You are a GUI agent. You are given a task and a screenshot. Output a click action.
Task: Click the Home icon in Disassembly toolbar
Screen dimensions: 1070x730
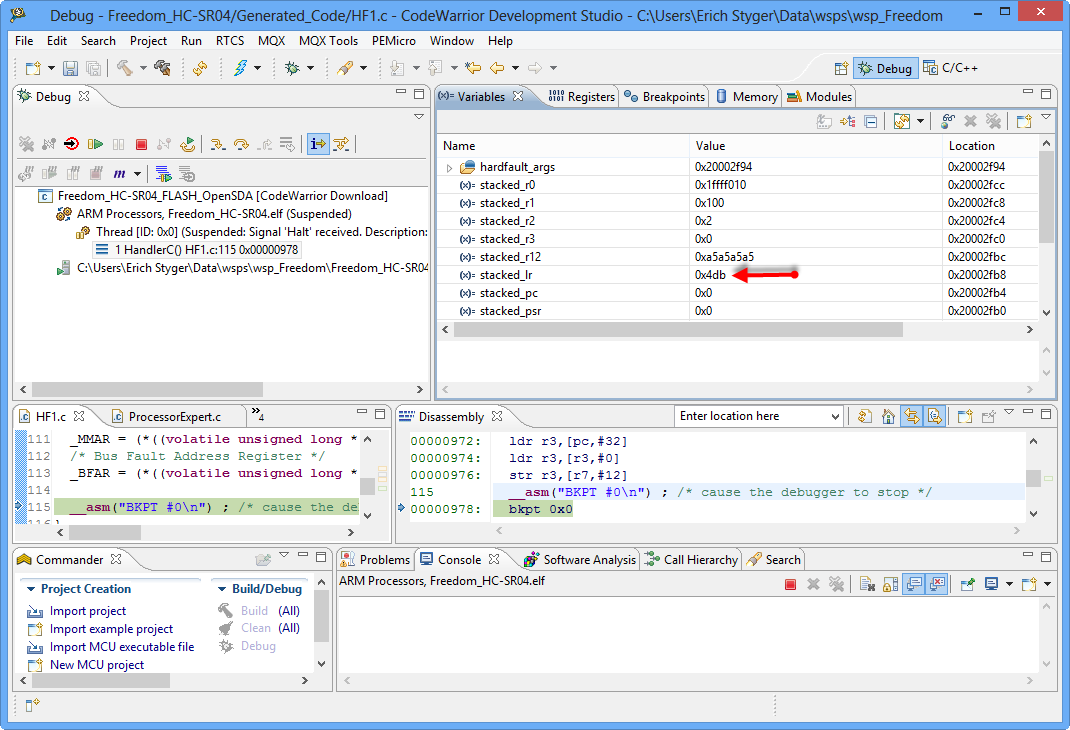pyautogui.click(x=888, y=417)
